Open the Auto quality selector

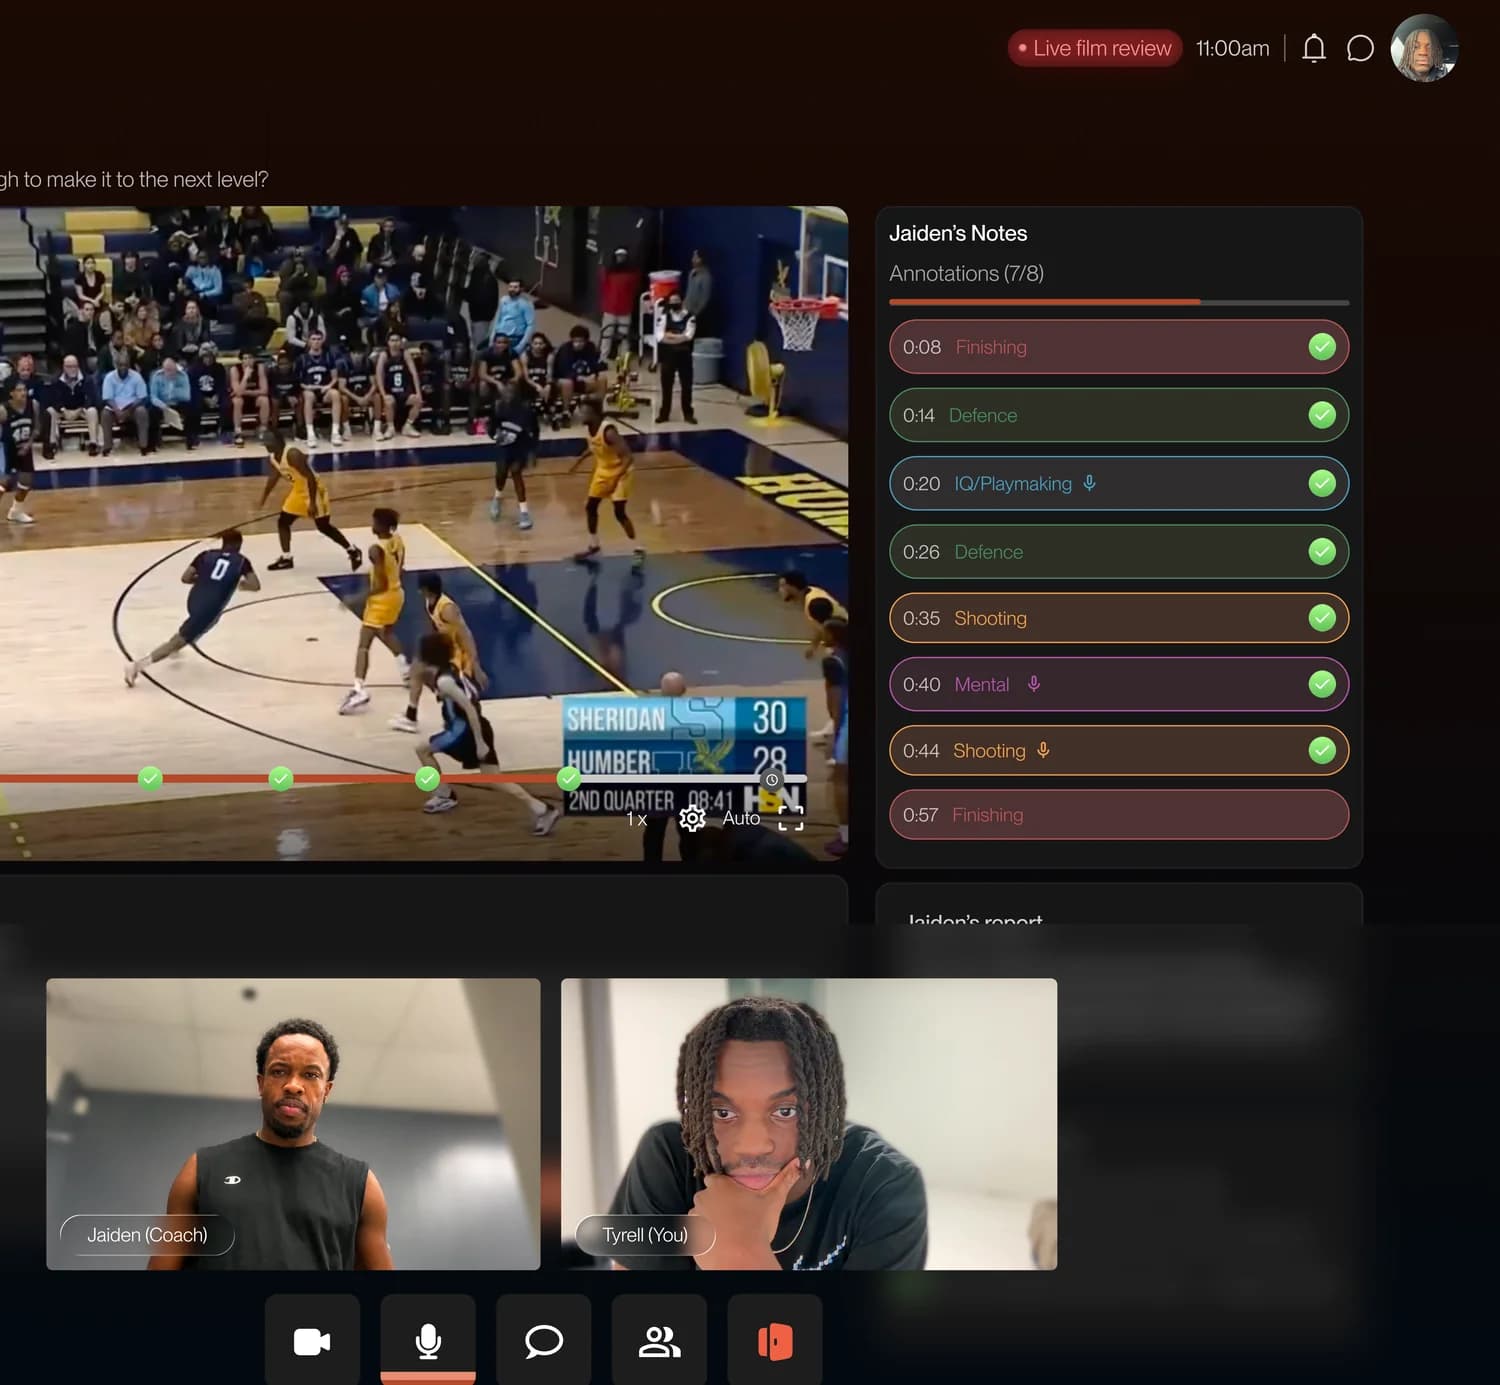pos(741,818)
